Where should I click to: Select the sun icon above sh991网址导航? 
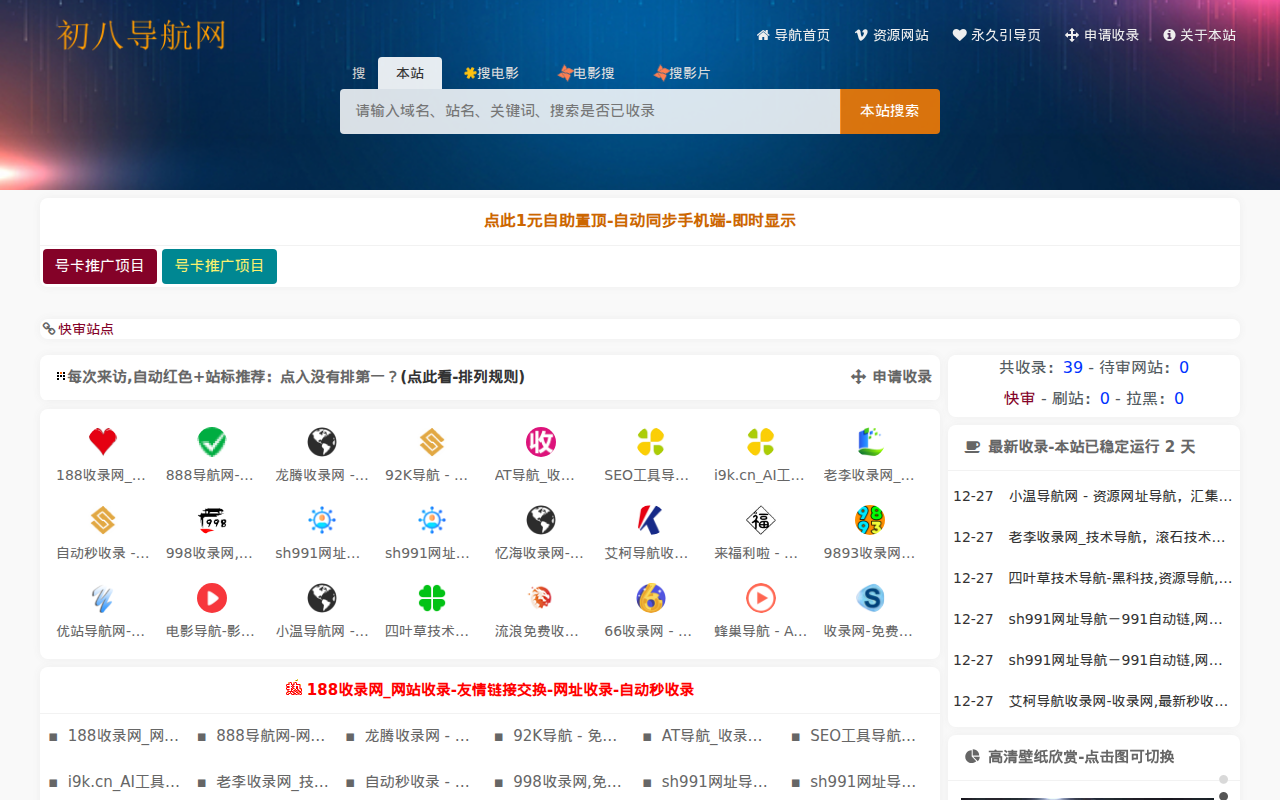click(321, 518)
